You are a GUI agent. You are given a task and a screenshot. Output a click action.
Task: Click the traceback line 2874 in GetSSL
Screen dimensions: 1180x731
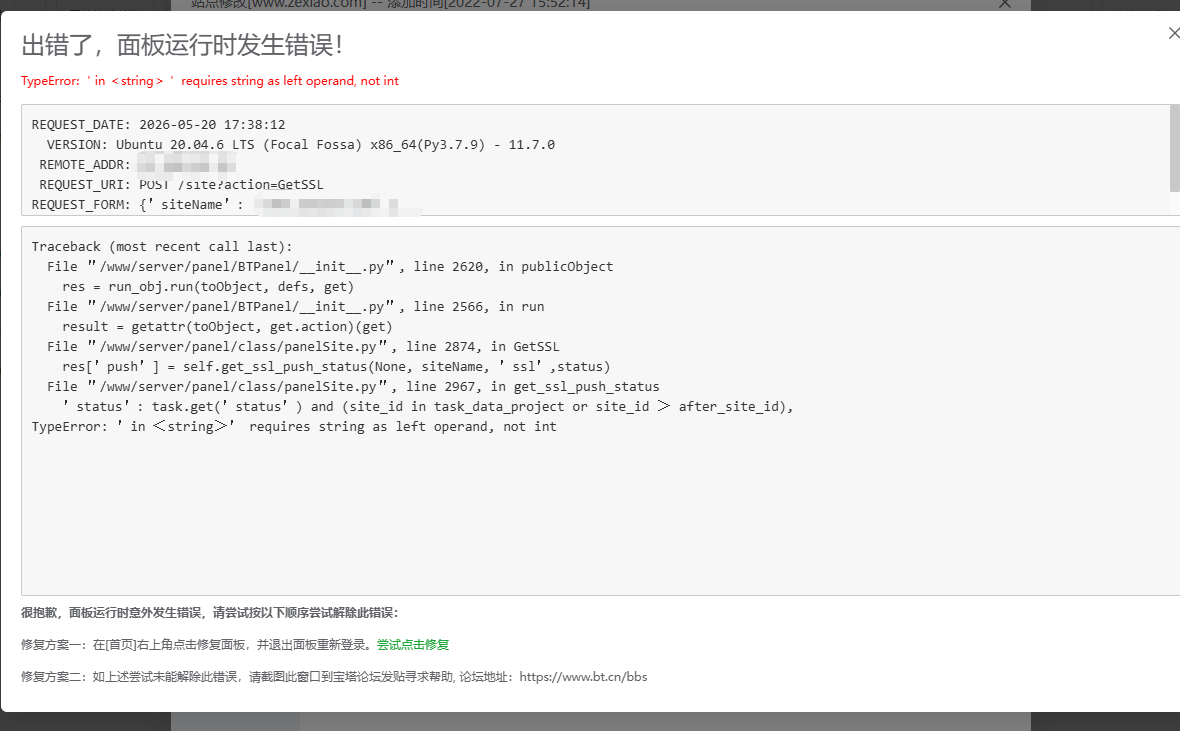click(303, 346)
